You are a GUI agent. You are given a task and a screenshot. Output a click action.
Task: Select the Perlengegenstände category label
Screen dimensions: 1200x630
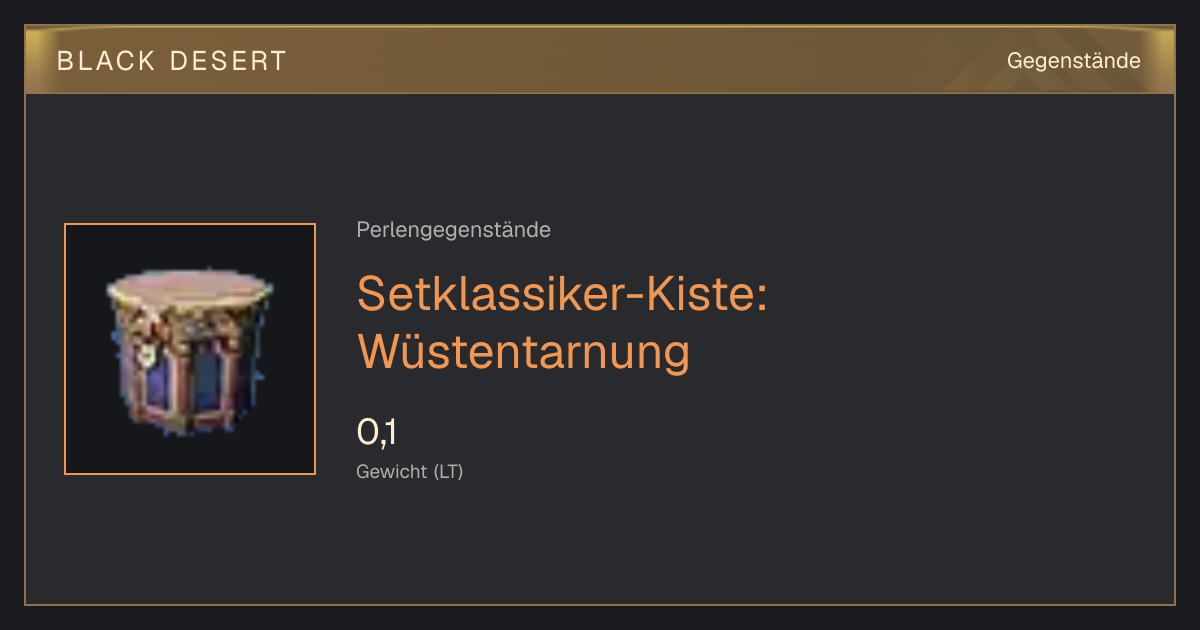pyautogui.click(x=453, y=230)
